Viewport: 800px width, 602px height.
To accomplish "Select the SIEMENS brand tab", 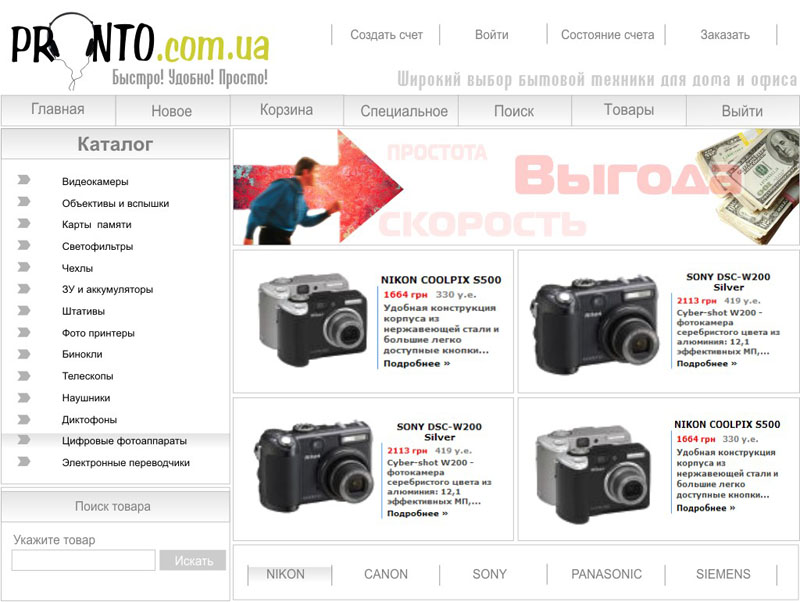I will click(723, 574).
